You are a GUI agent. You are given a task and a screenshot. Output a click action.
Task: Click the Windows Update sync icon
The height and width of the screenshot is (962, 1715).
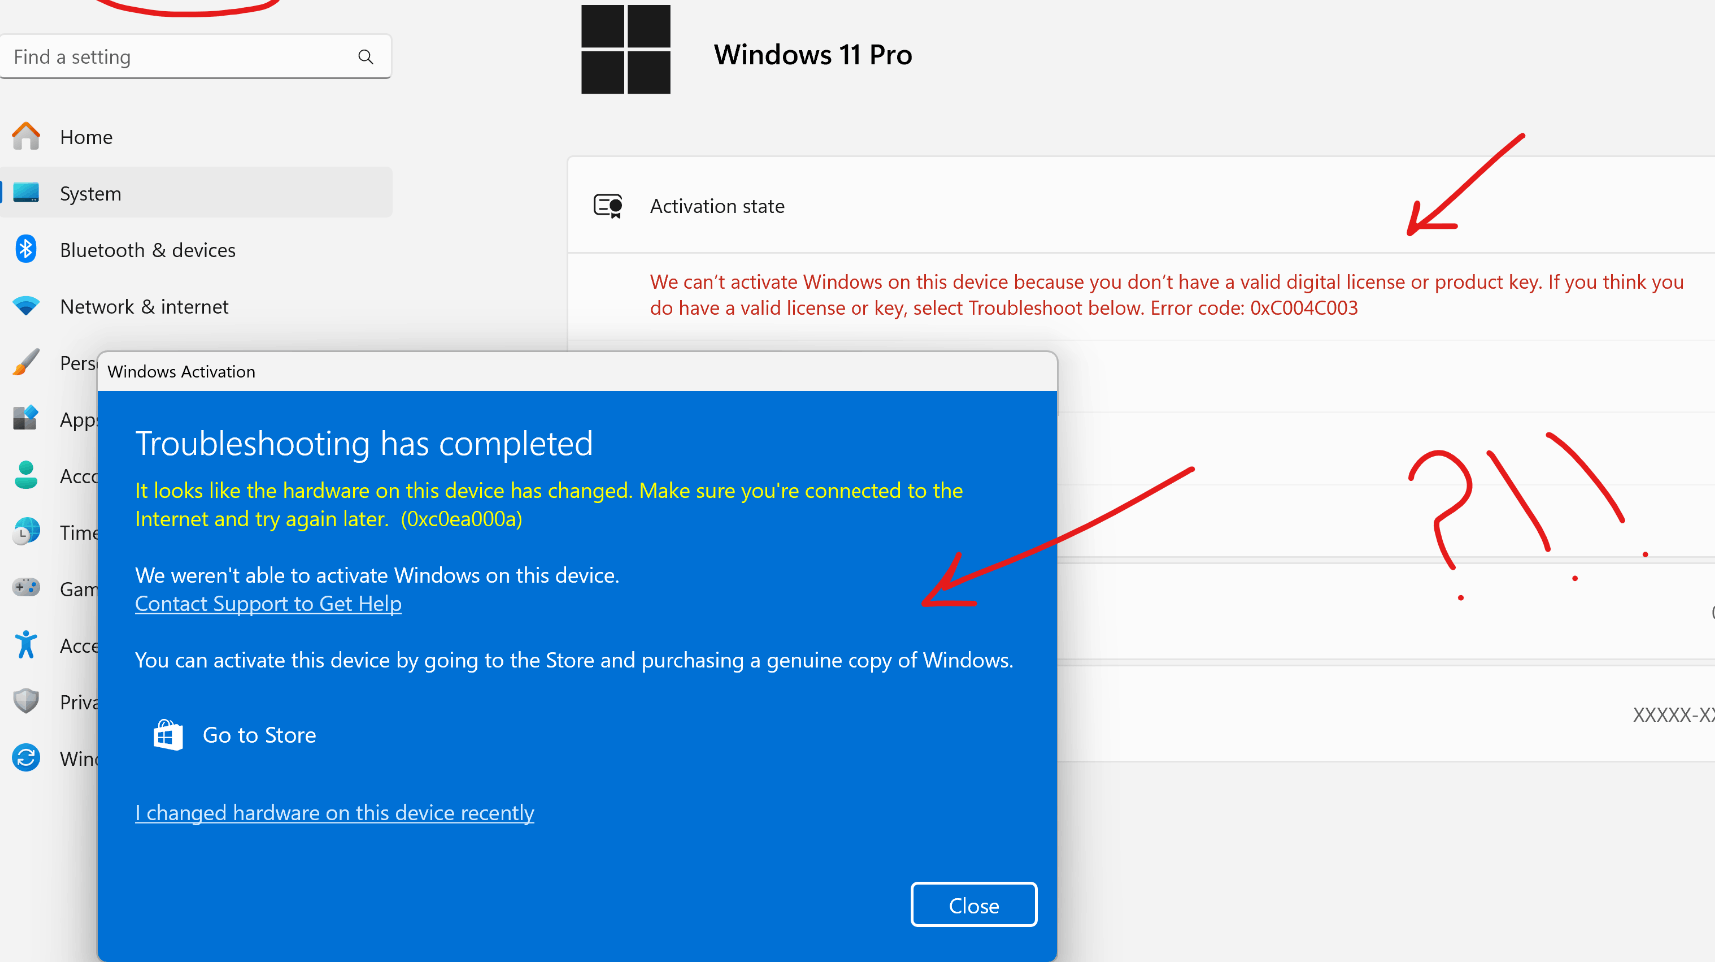26,758
